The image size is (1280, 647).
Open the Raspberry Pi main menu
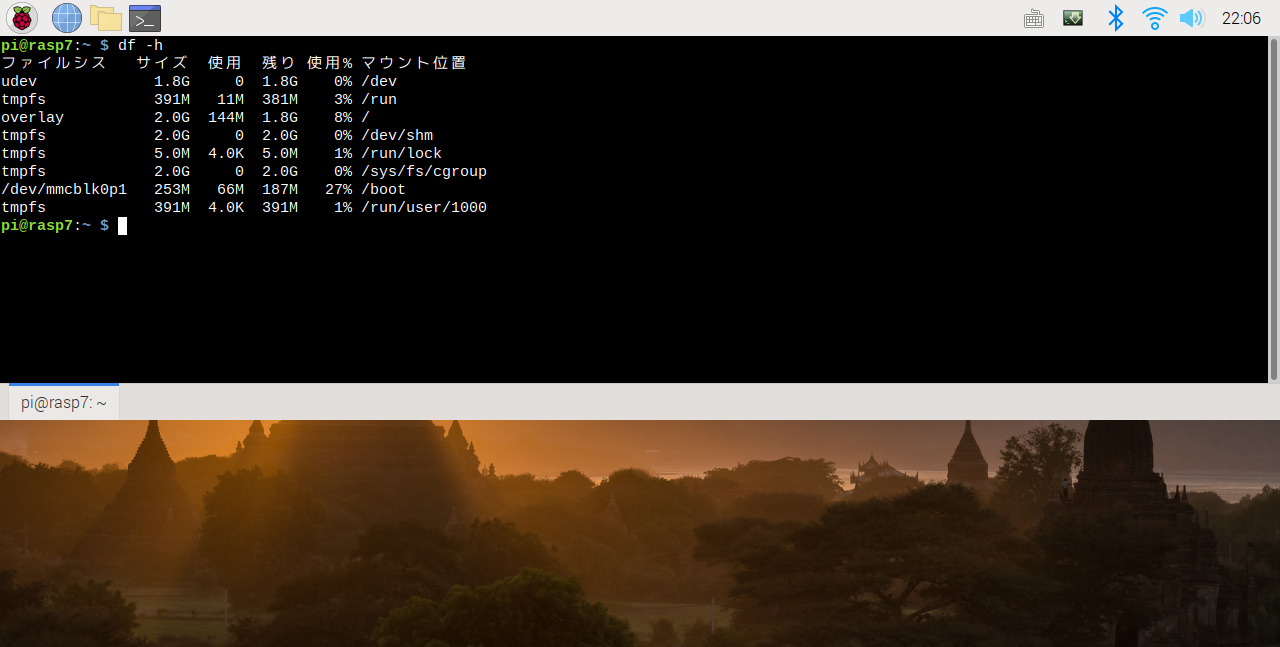pyautogui.click(x=21, y=17)
